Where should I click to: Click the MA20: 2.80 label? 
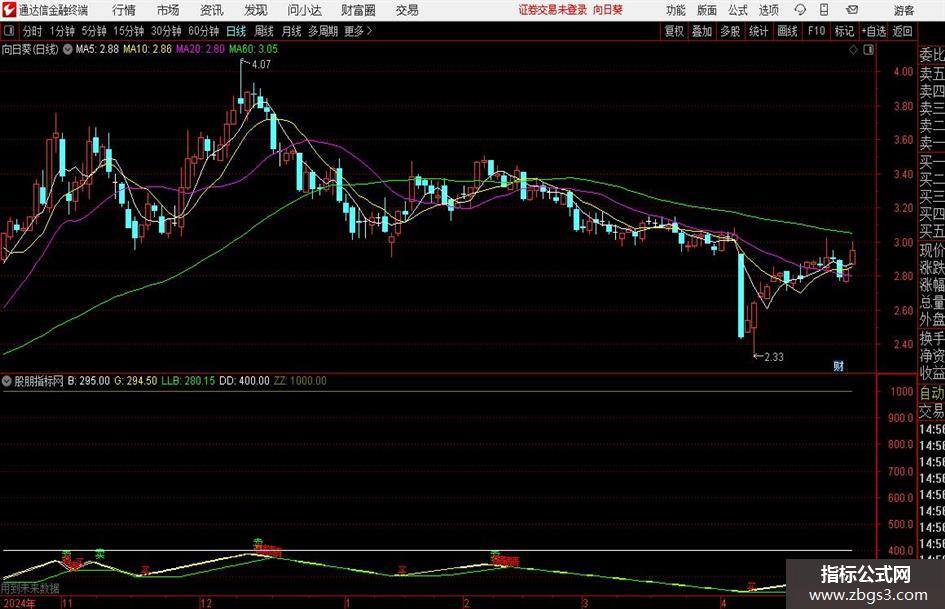pos(200,49)
